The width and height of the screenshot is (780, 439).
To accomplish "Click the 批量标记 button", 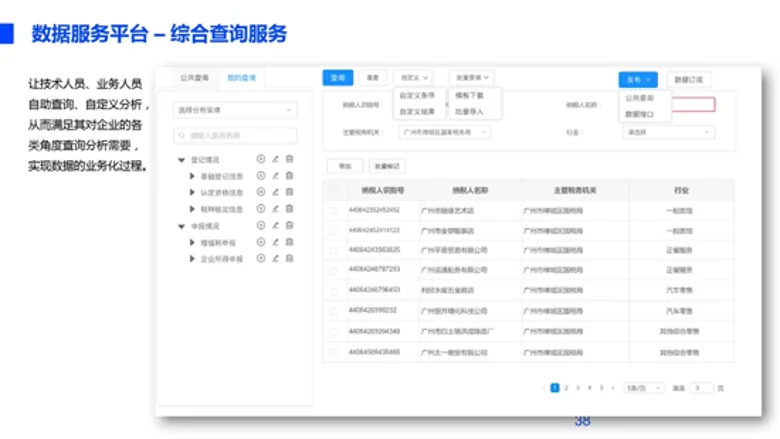I will (x=387, y=166).
